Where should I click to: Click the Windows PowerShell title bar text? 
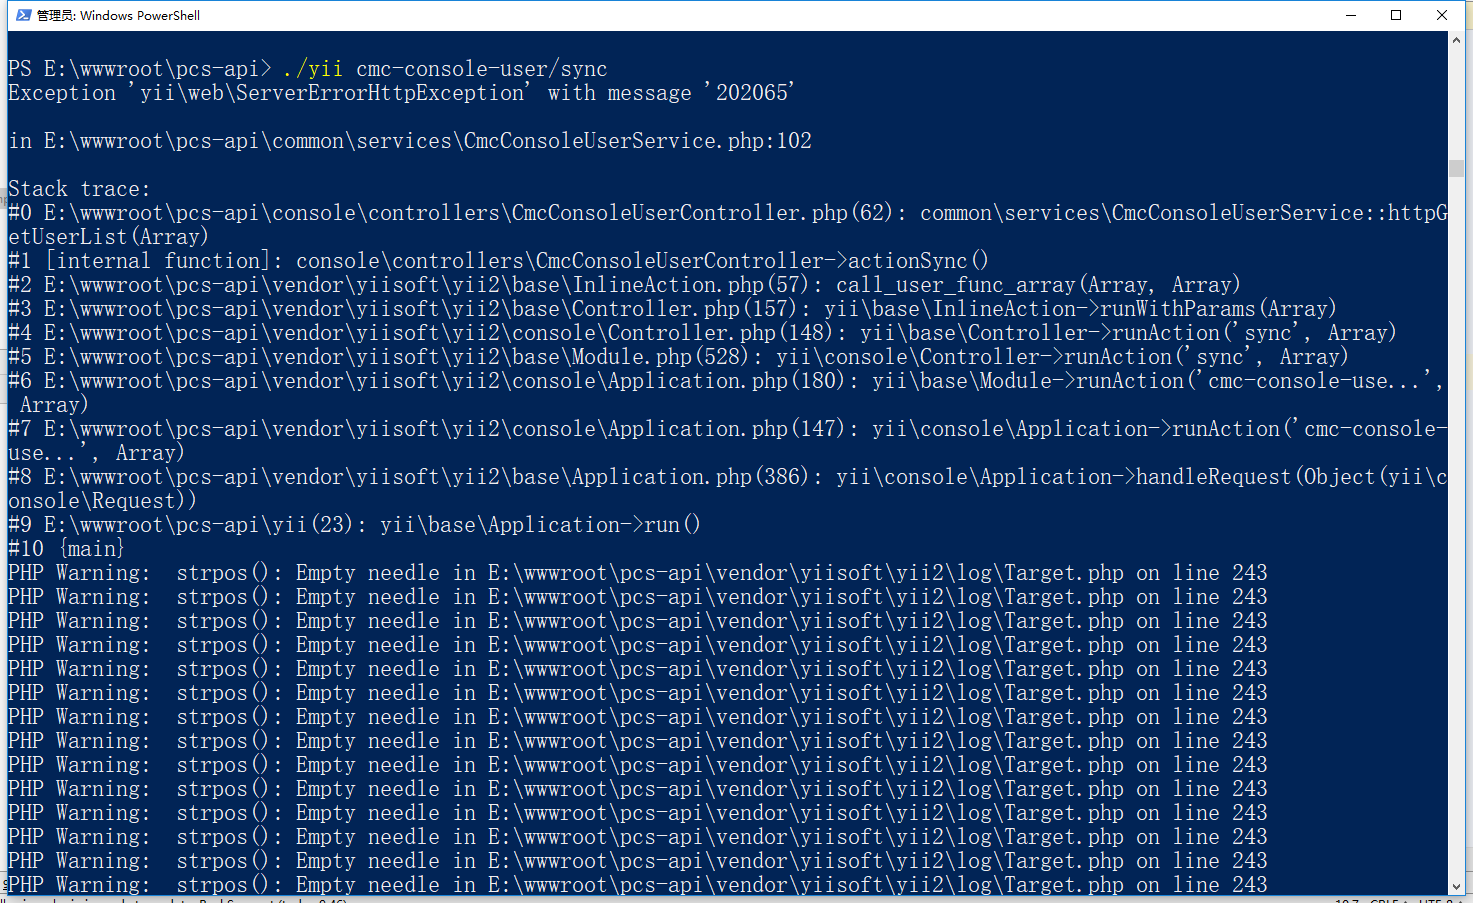(x=119, y=15)
